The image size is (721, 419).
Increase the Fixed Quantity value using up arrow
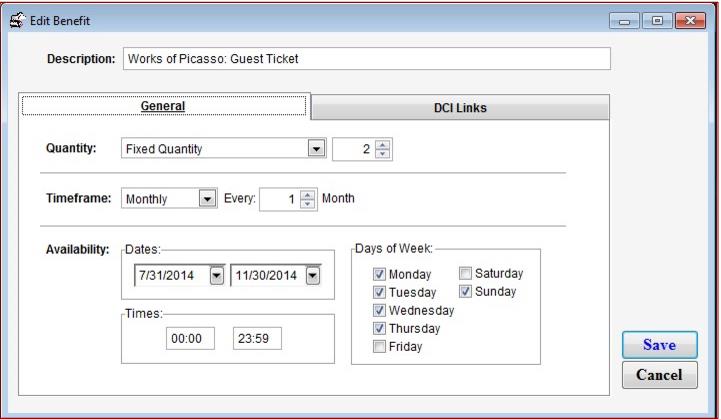pos(384,144)
